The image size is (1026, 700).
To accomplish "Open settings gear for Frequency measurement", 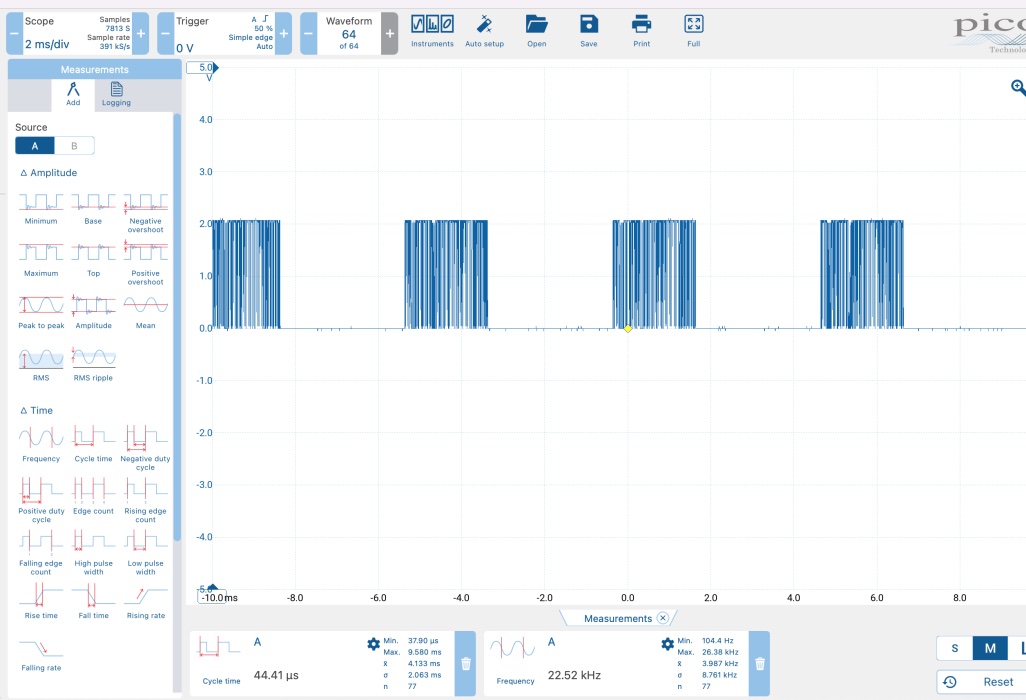I will point(668,645).
